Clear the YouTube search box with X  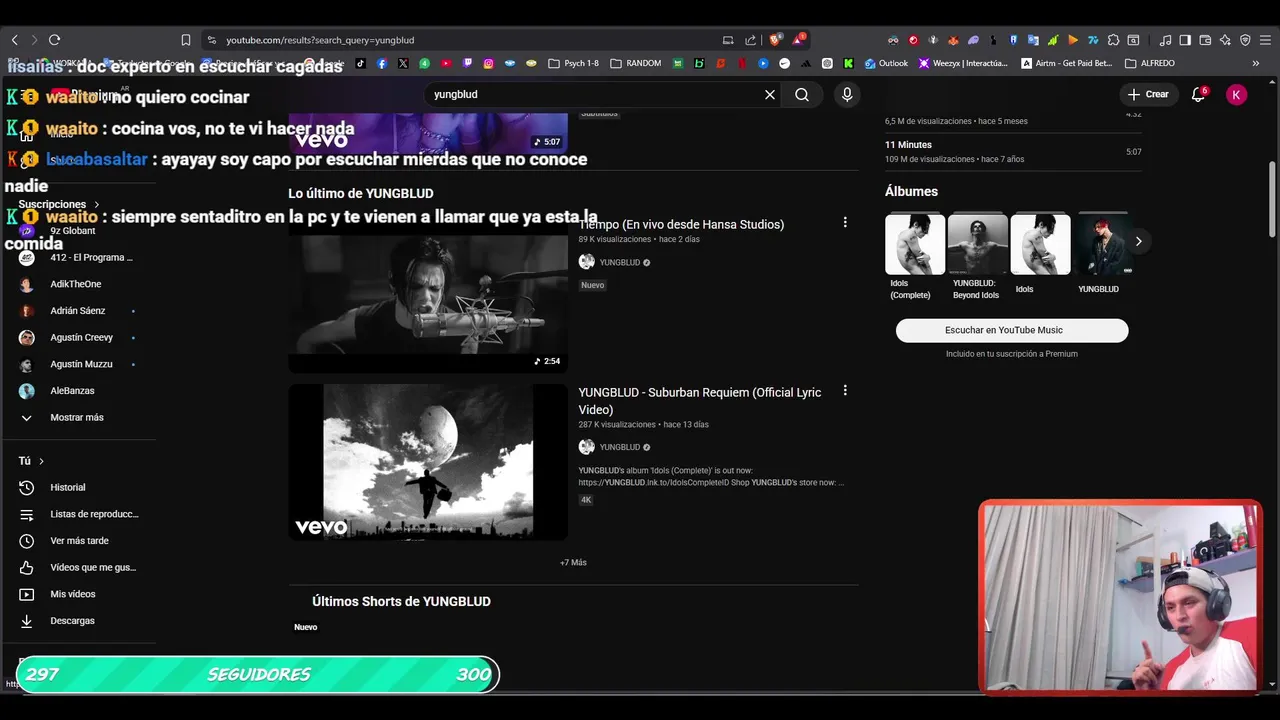770,94
